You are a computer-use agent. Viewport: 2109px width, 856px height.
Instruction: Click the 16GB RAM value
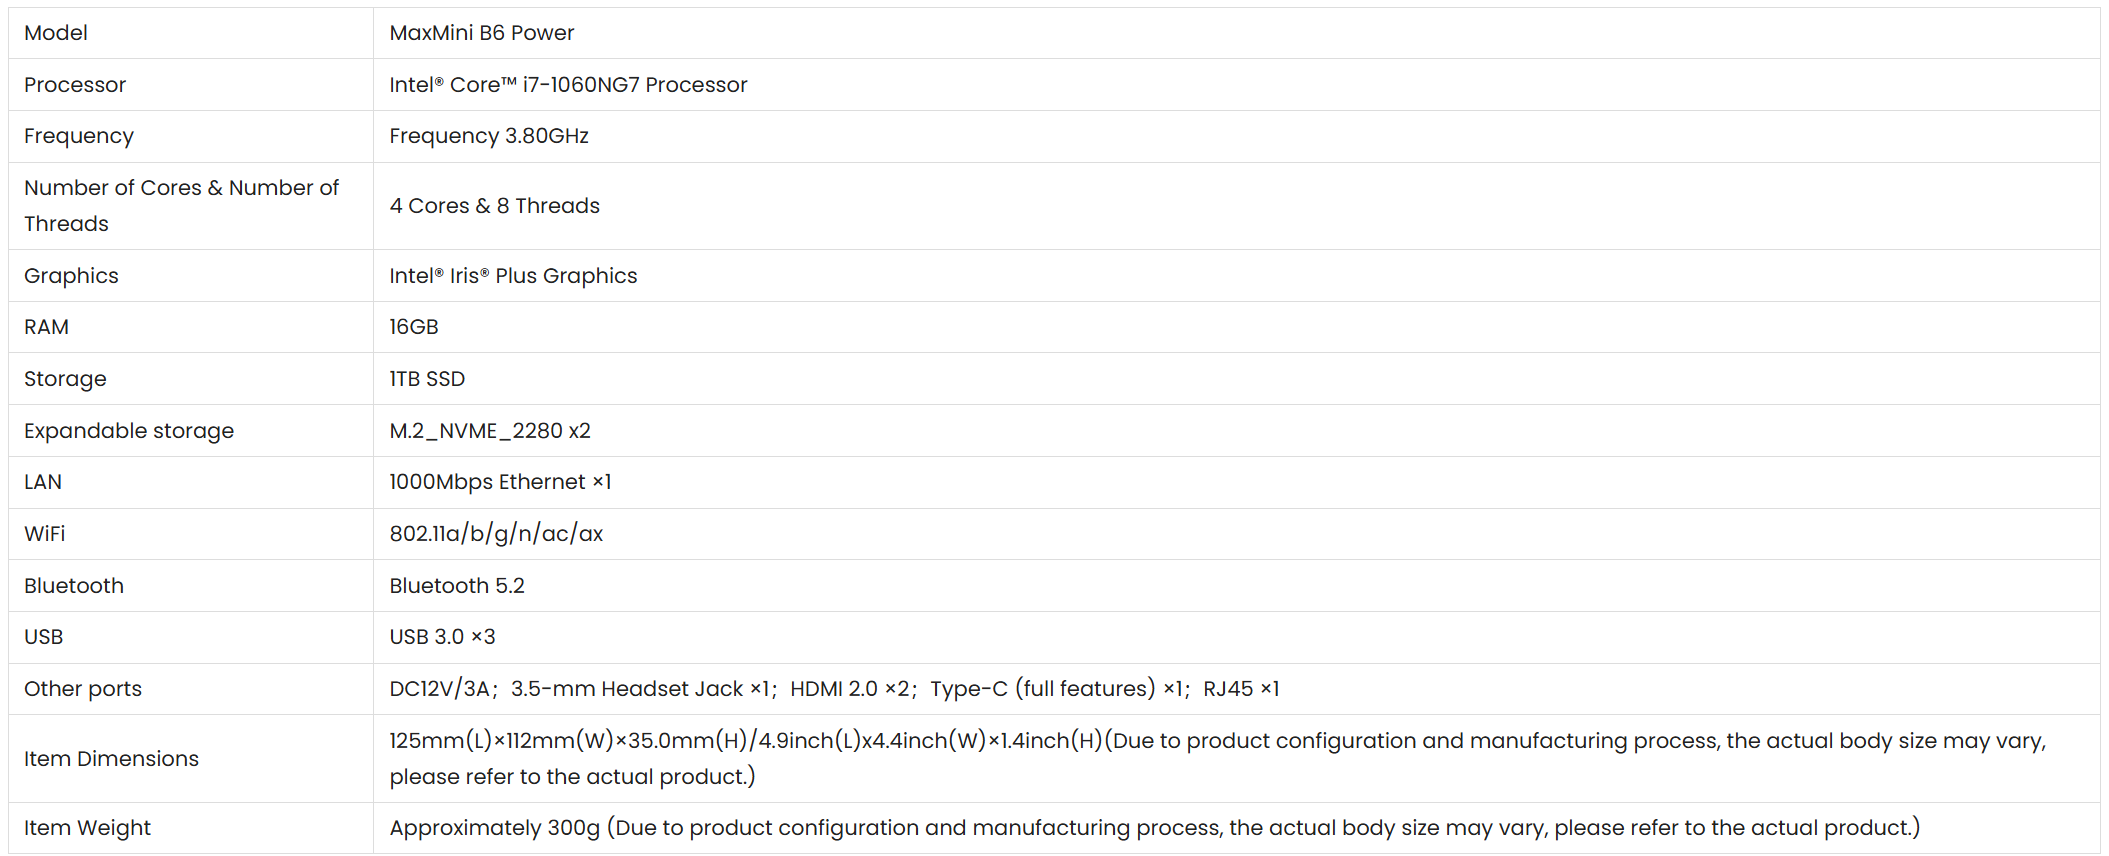pyautogui.click(x=414, y=327)
